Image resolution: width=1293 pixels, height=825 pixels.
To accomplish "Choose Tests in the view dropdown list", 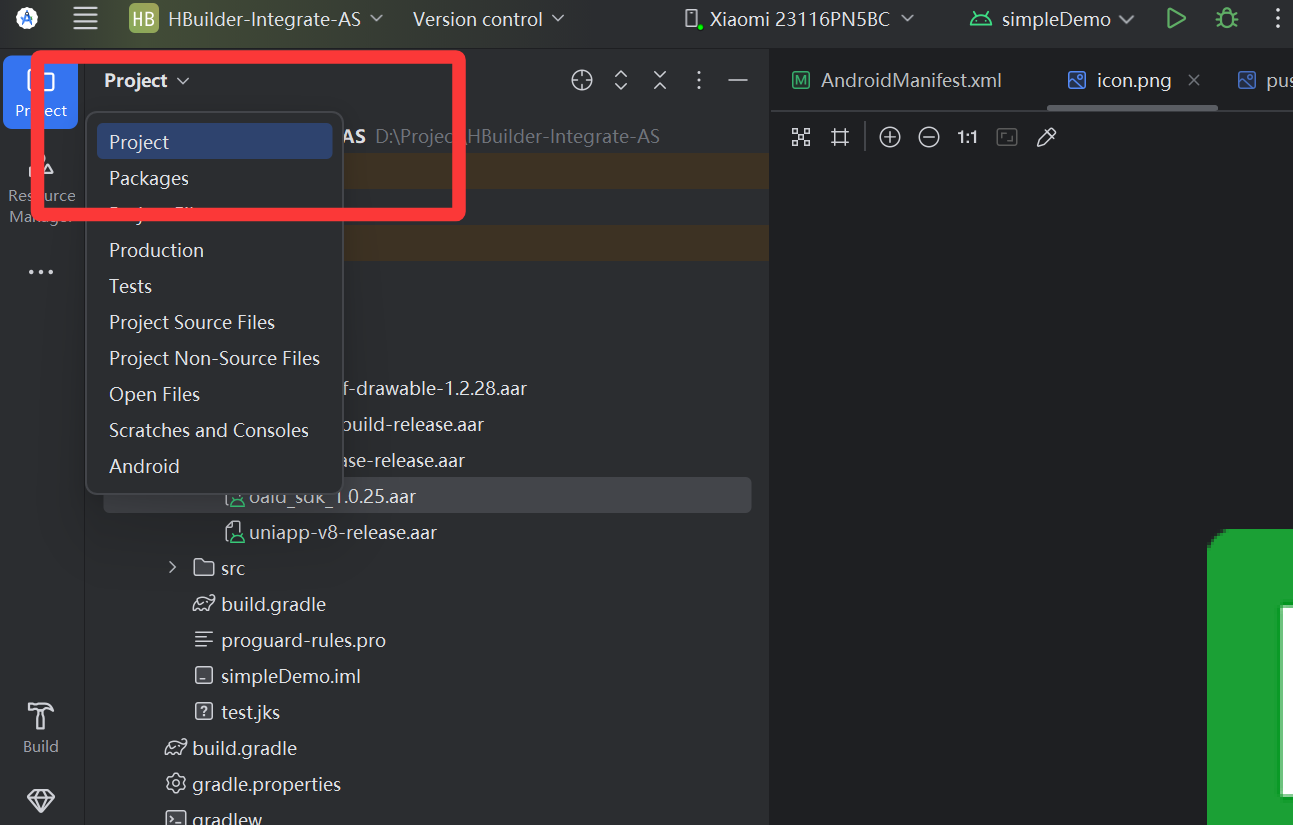I will pos(214,286).
